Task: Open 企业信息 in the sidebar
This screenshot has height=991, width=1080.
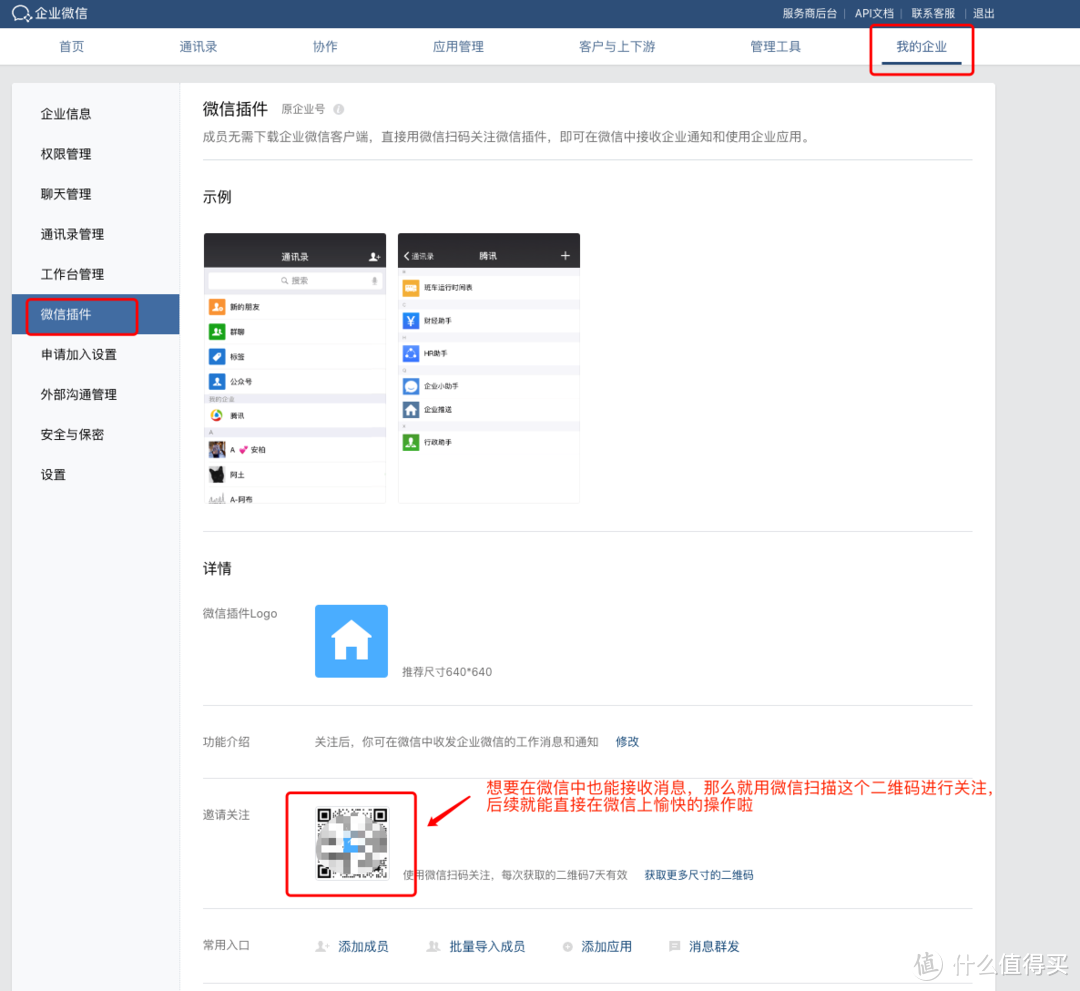Action: 66,114
